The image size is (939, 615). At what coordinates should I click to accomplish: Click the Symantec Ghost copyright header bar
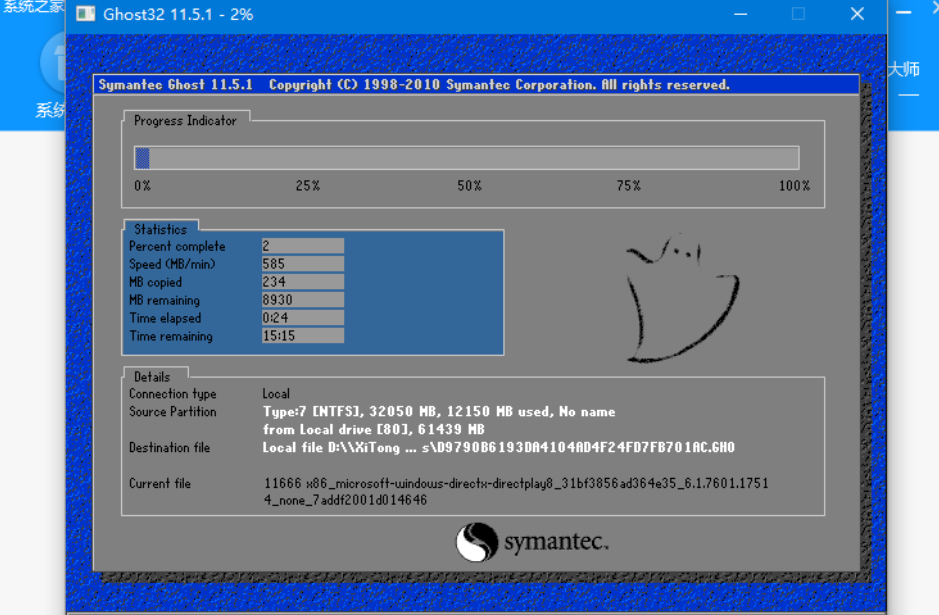click(476, 85)
